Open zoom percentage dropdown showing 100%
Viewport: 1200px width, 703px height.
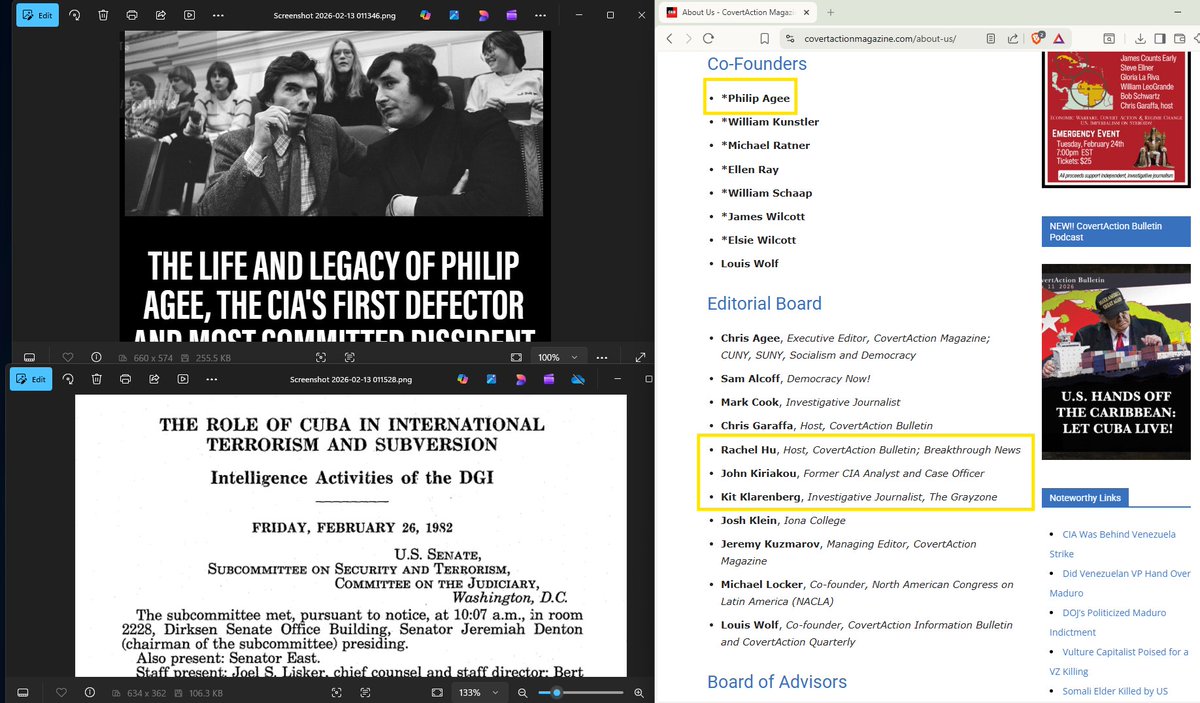[x=557, y=357]
